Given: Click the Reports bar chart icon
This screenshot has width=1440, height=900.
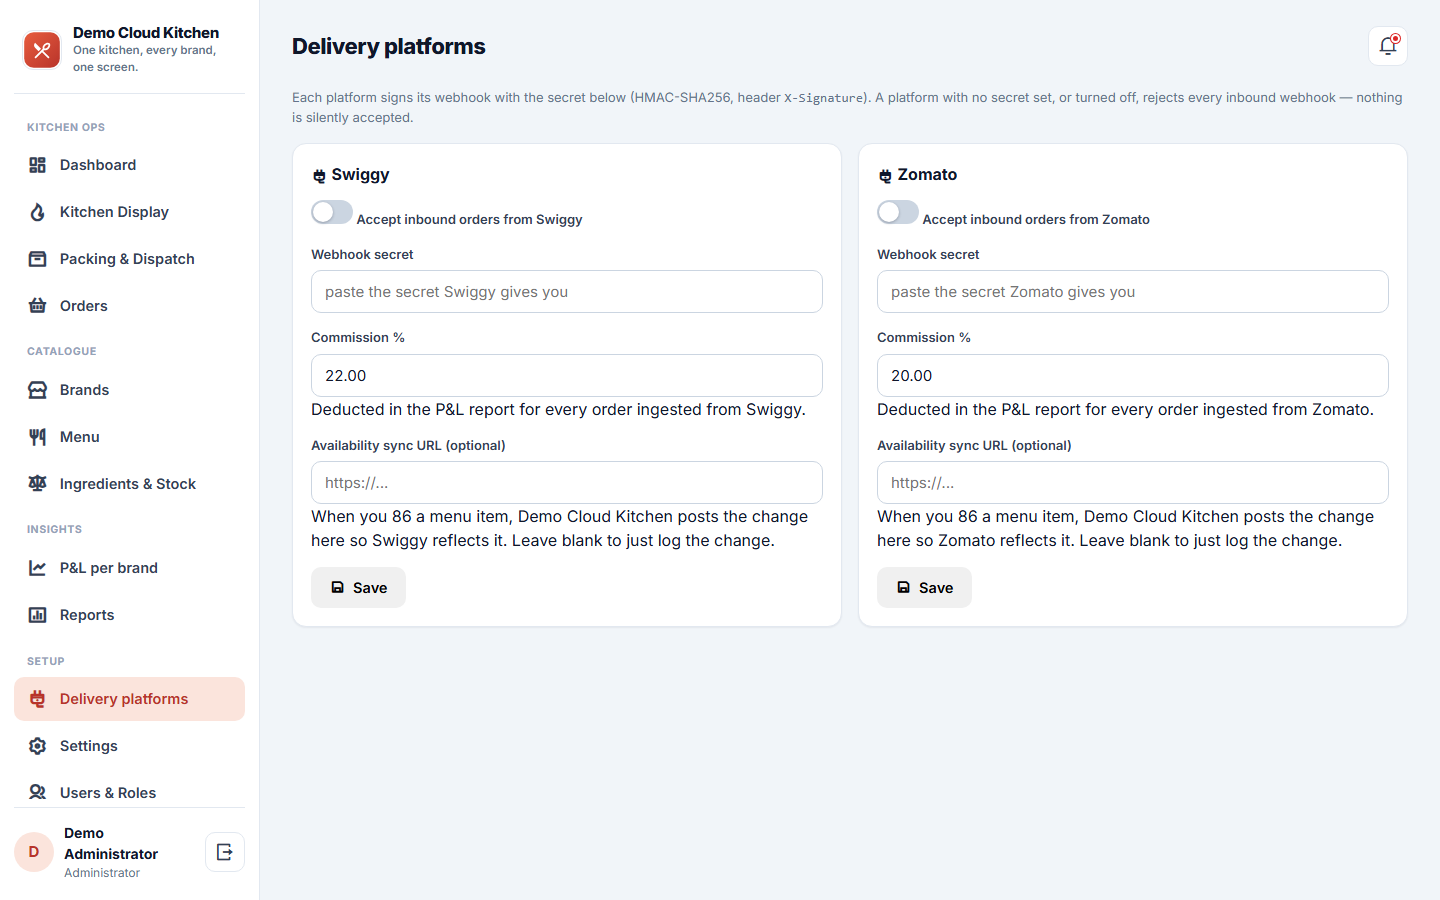Looking at the screenshot, I should (x=38, y=615).
